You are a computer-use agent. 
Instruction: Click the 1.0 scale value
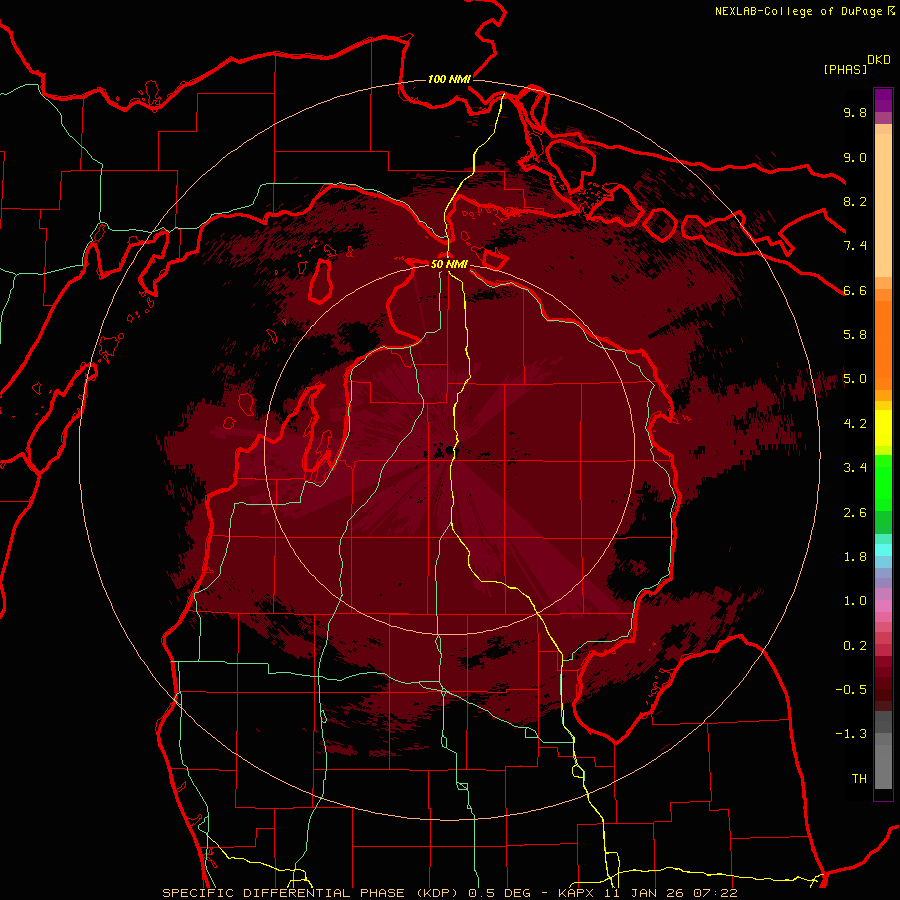tap(855, 601)
